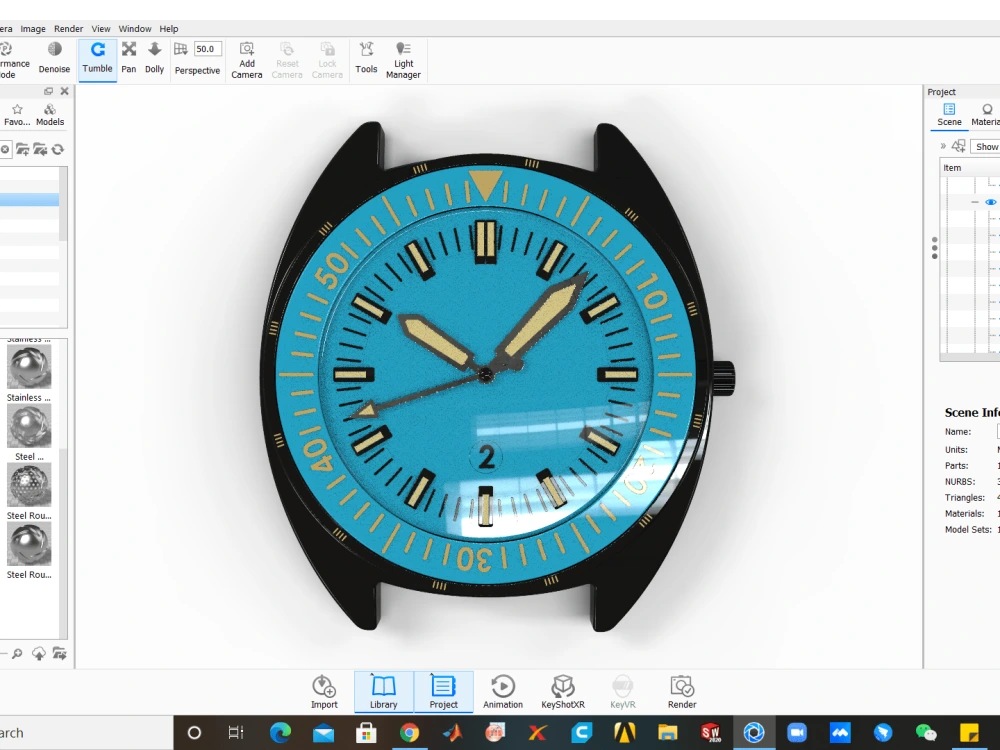Open Task View on taskbar
This screenshot has width=1000, height=750.
click(x=236, y=733)
